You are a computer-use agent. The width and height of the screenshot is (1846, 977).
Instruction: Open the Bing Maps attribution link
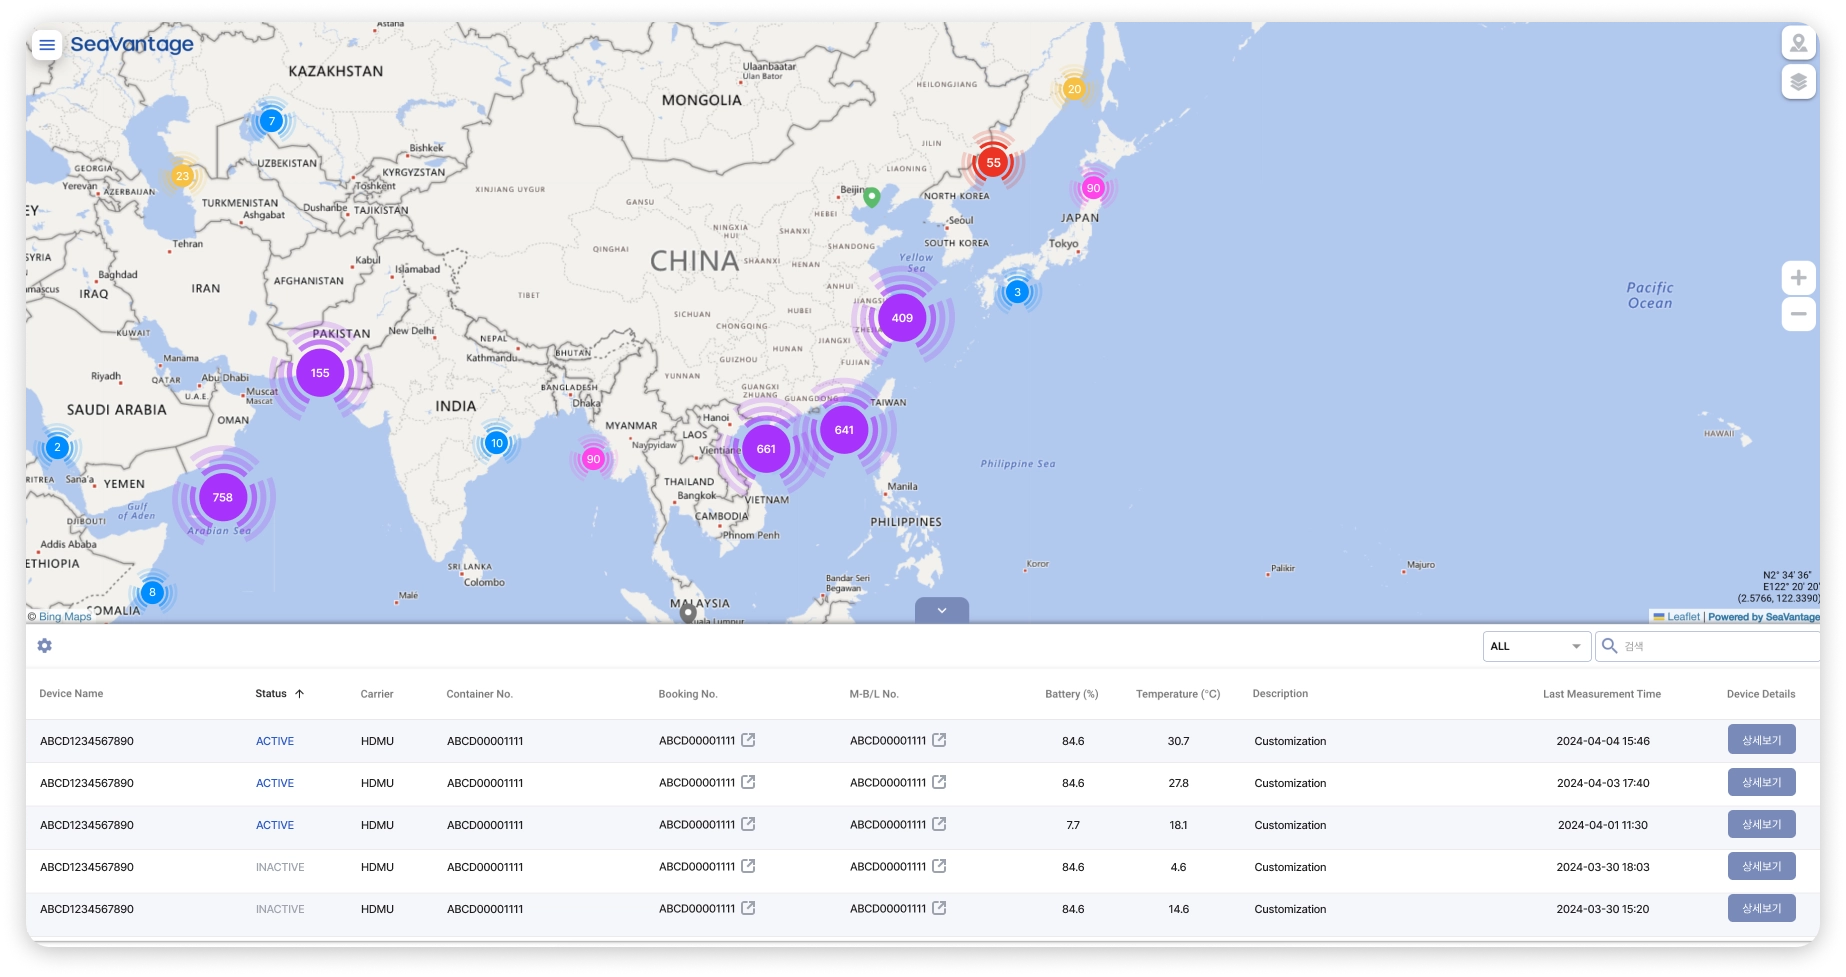pos(65,616)
